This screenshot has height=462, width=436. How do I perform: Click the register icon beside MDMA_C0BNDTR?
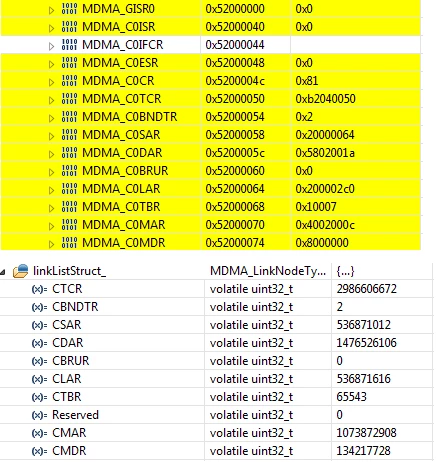click(x=69, y=117)
